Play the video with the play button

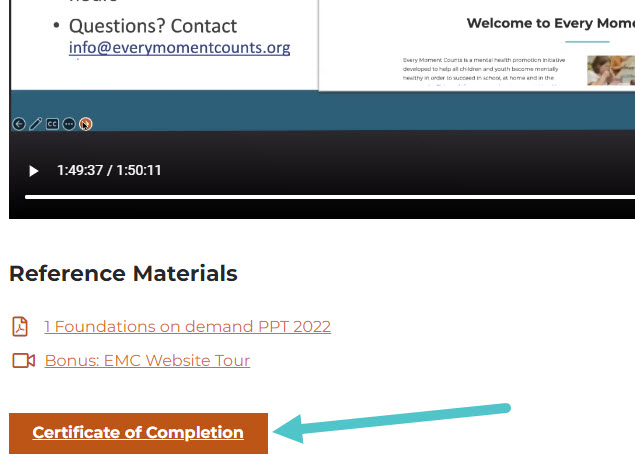pyautogui.click(x=34, y=171)
